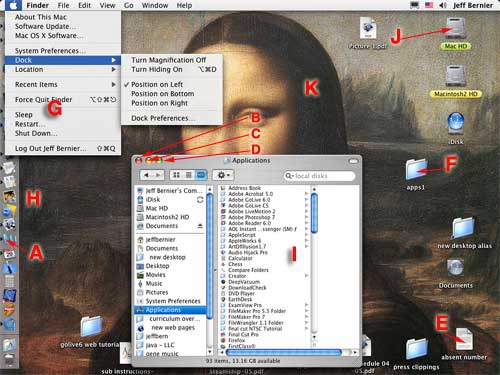Select the apps1 folder on desktop

416,170
